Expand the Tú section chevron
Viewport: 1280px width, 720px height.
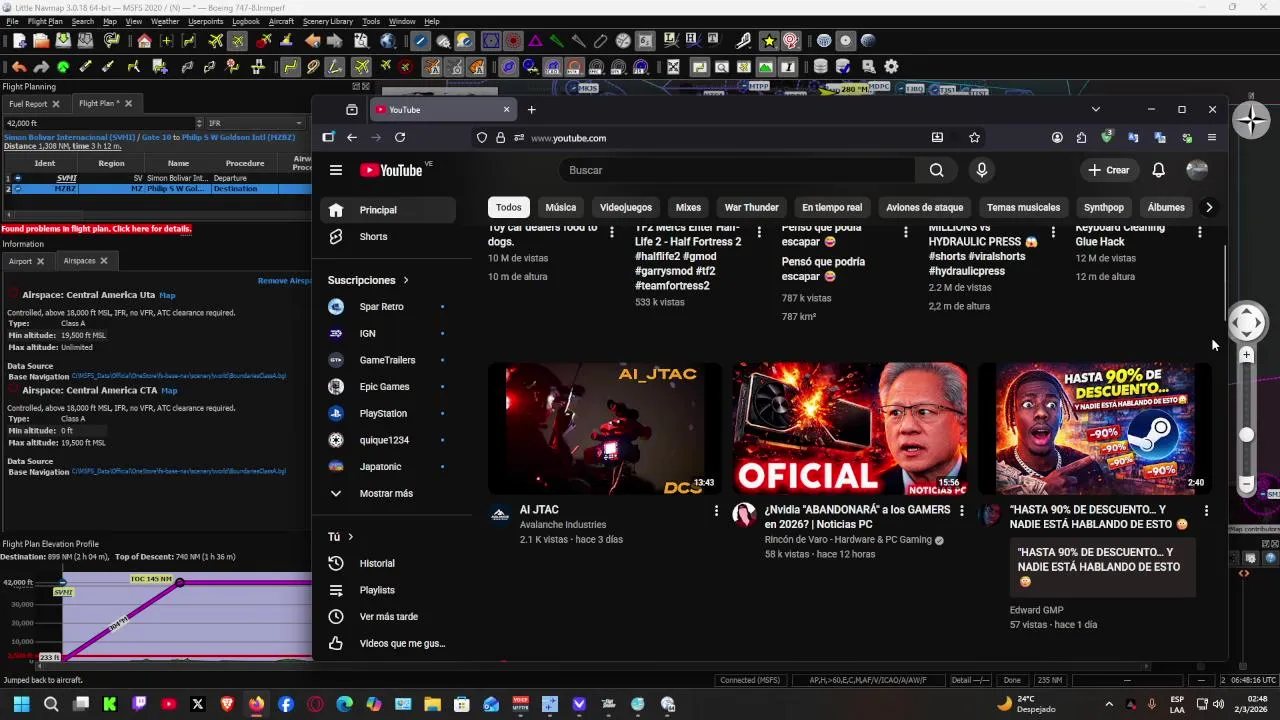(x=350, y=537)
